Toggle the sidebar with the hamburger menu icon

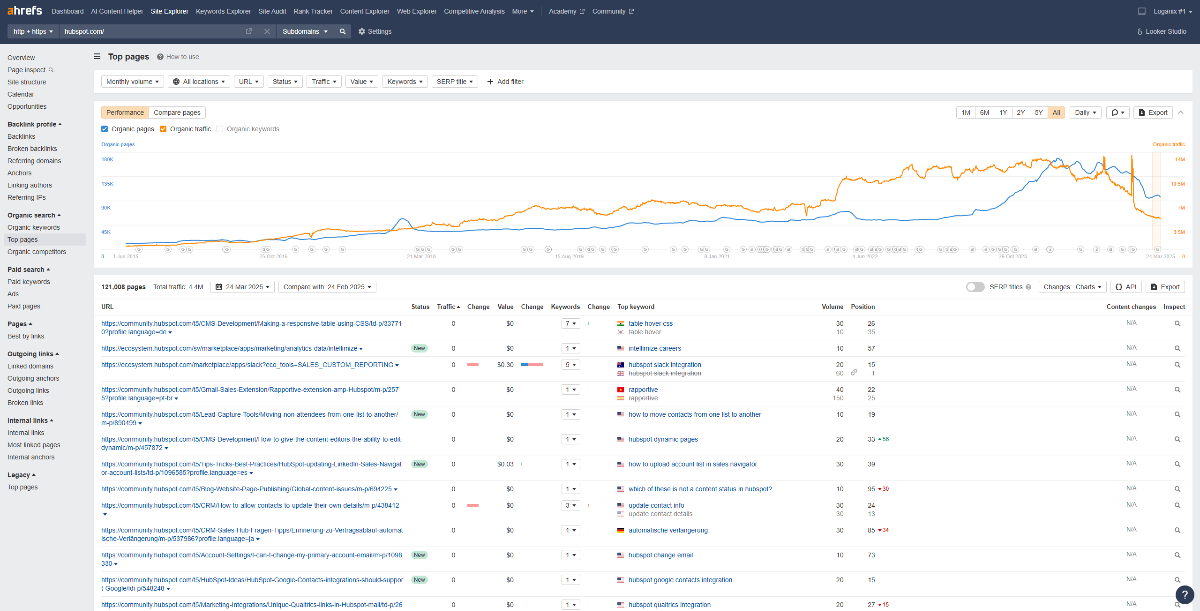coord(97,58)
